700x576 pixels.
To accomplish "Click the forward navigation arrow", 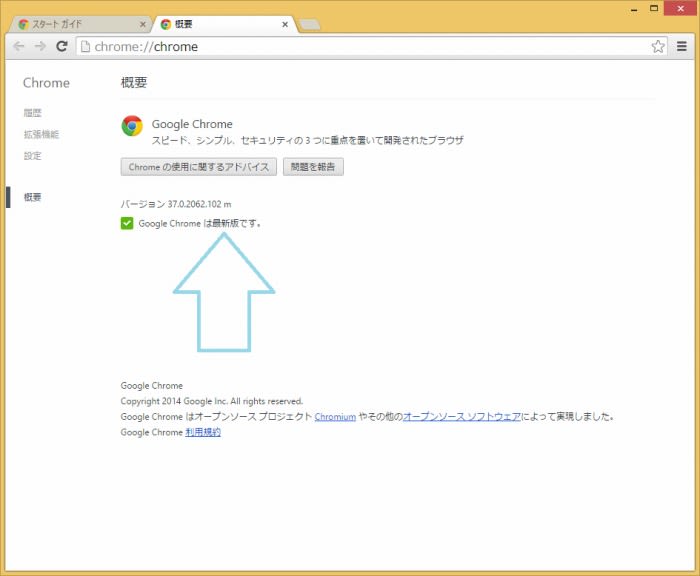I will (x=40, y=46).
